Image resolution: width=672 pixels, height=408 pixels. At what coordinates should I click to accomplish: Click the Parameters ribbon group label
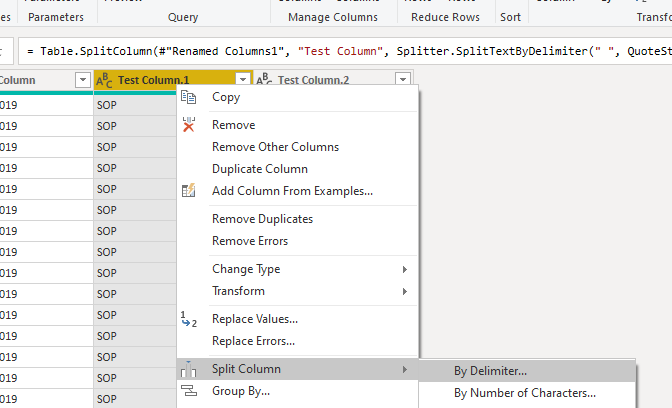pos(56,17)
